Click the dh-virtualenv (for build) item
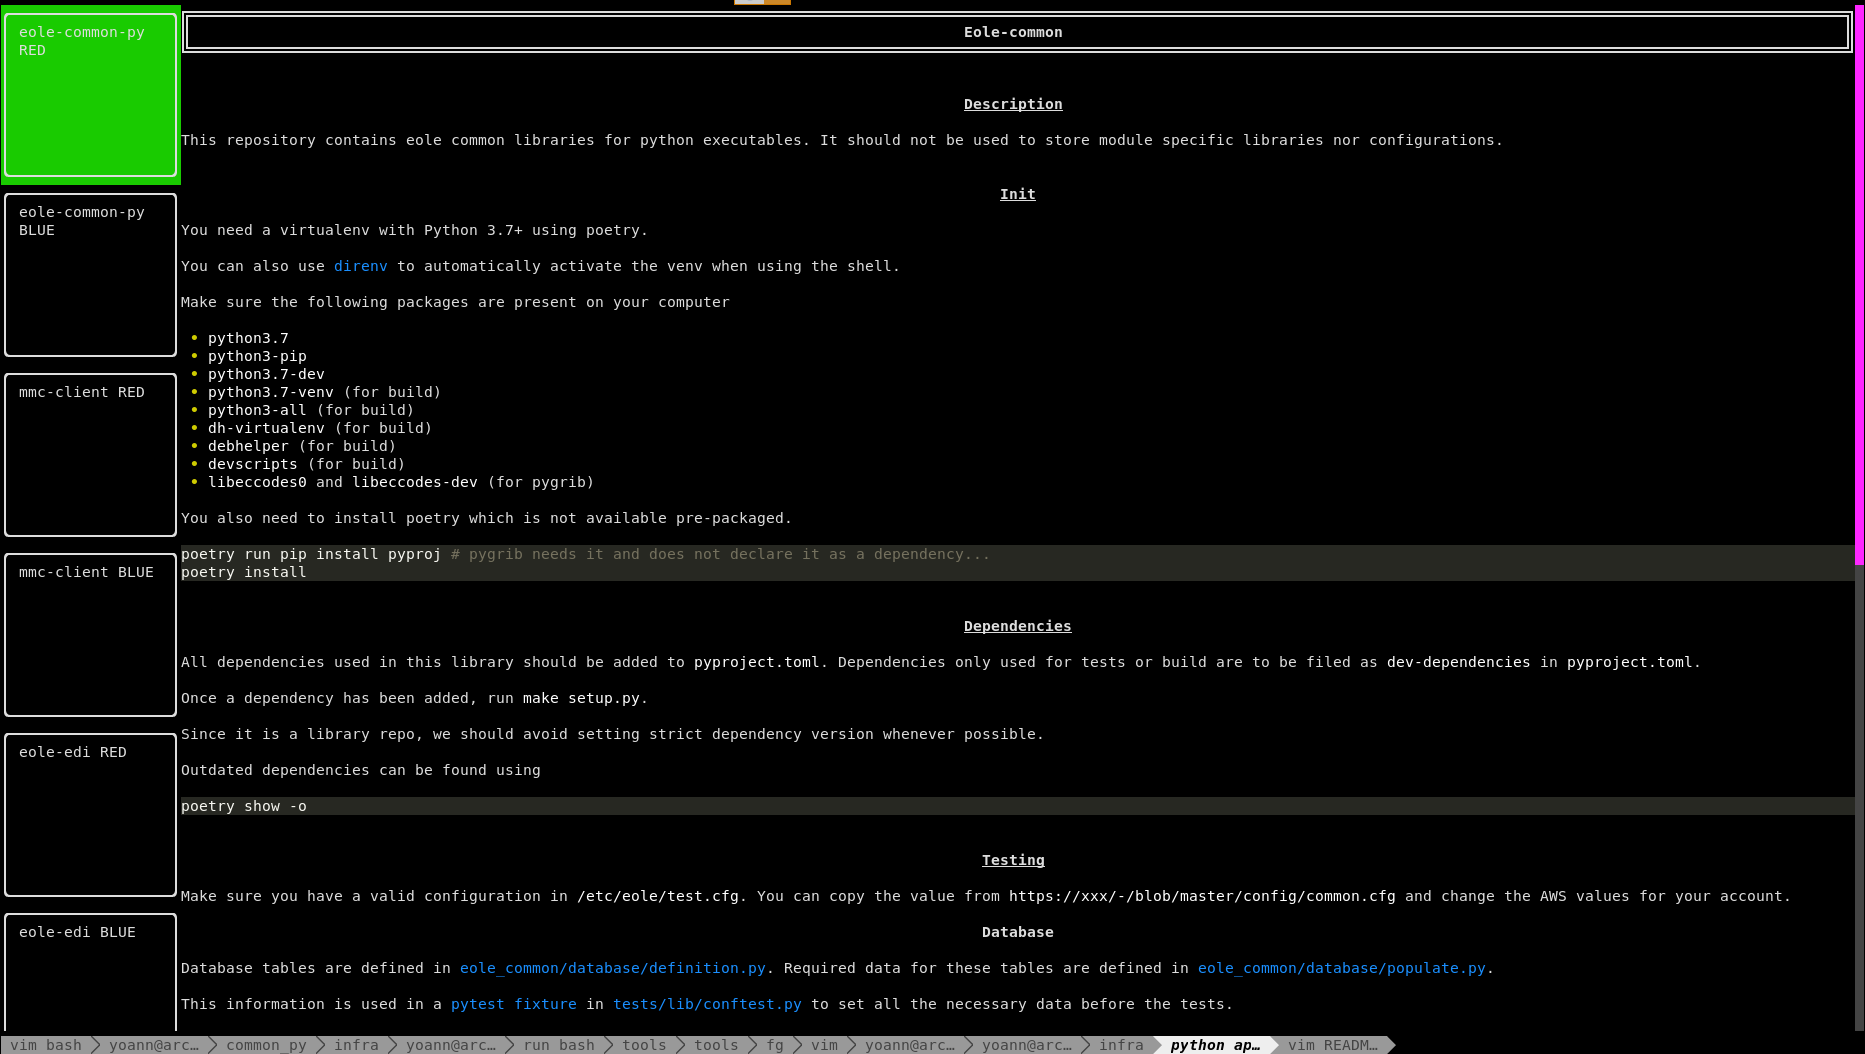1865x1054 pixels. (320, 428)
